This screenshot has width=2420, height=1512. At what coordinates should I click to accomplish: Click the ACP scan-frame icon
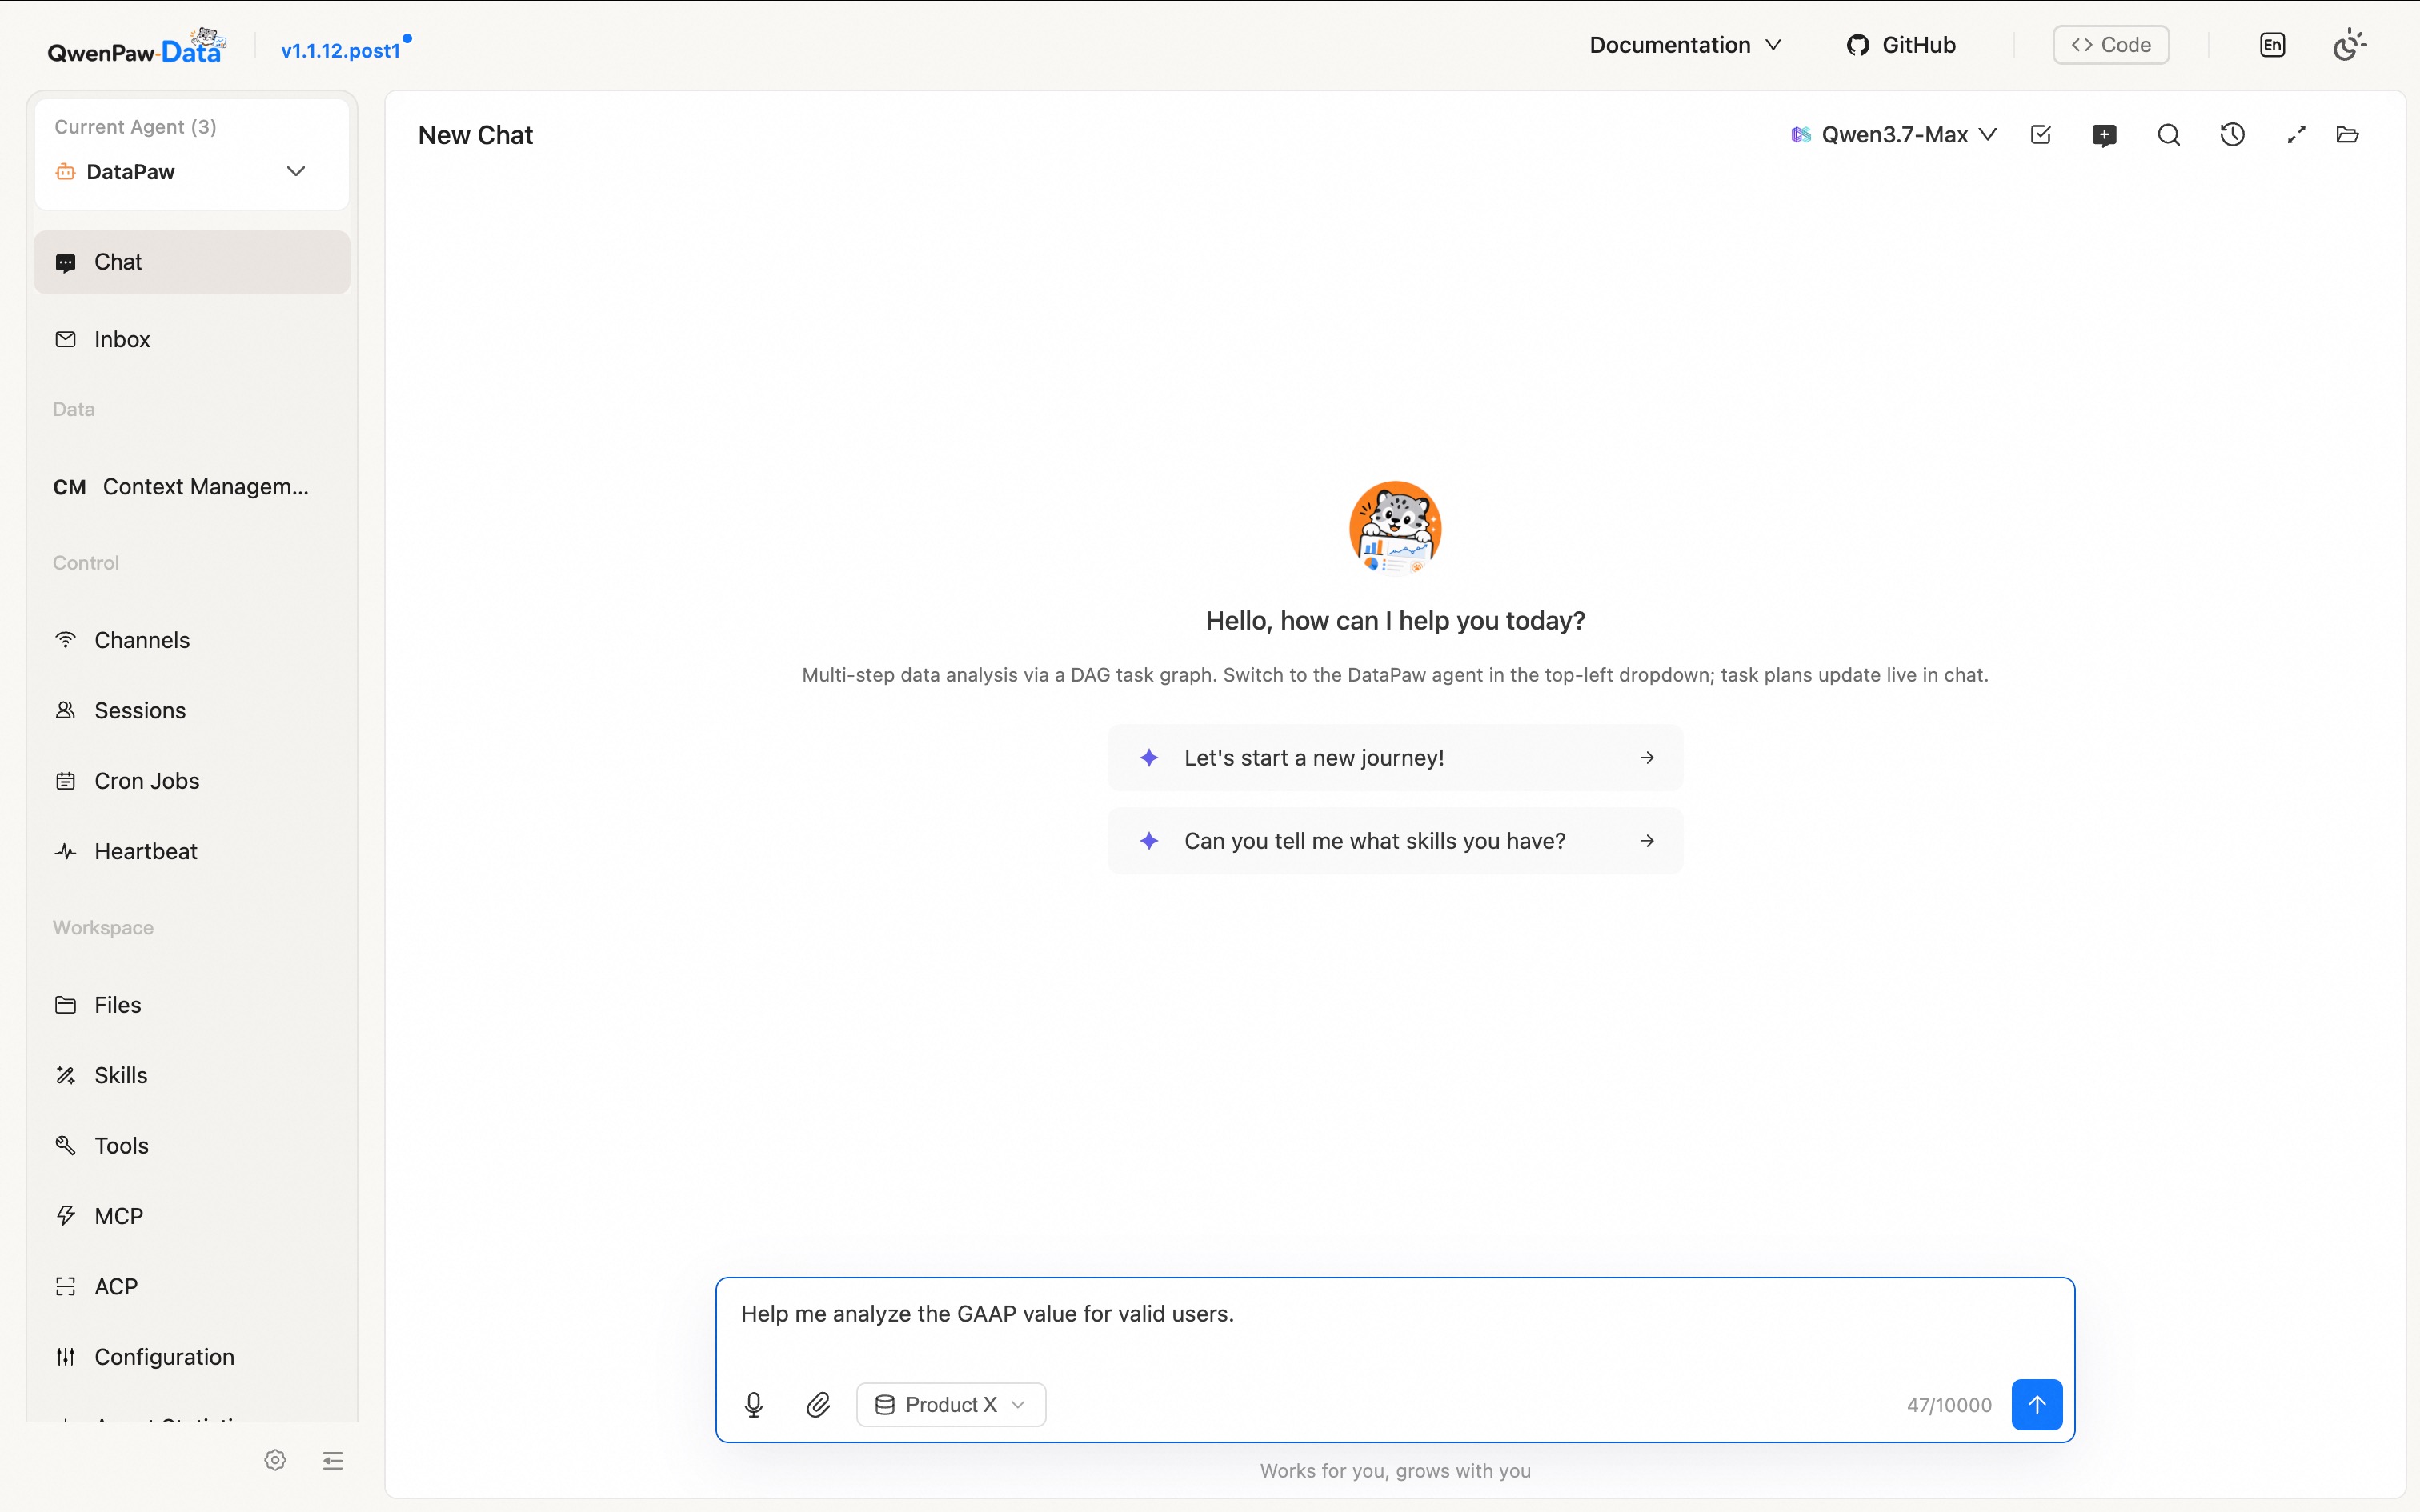point(66,1286)
